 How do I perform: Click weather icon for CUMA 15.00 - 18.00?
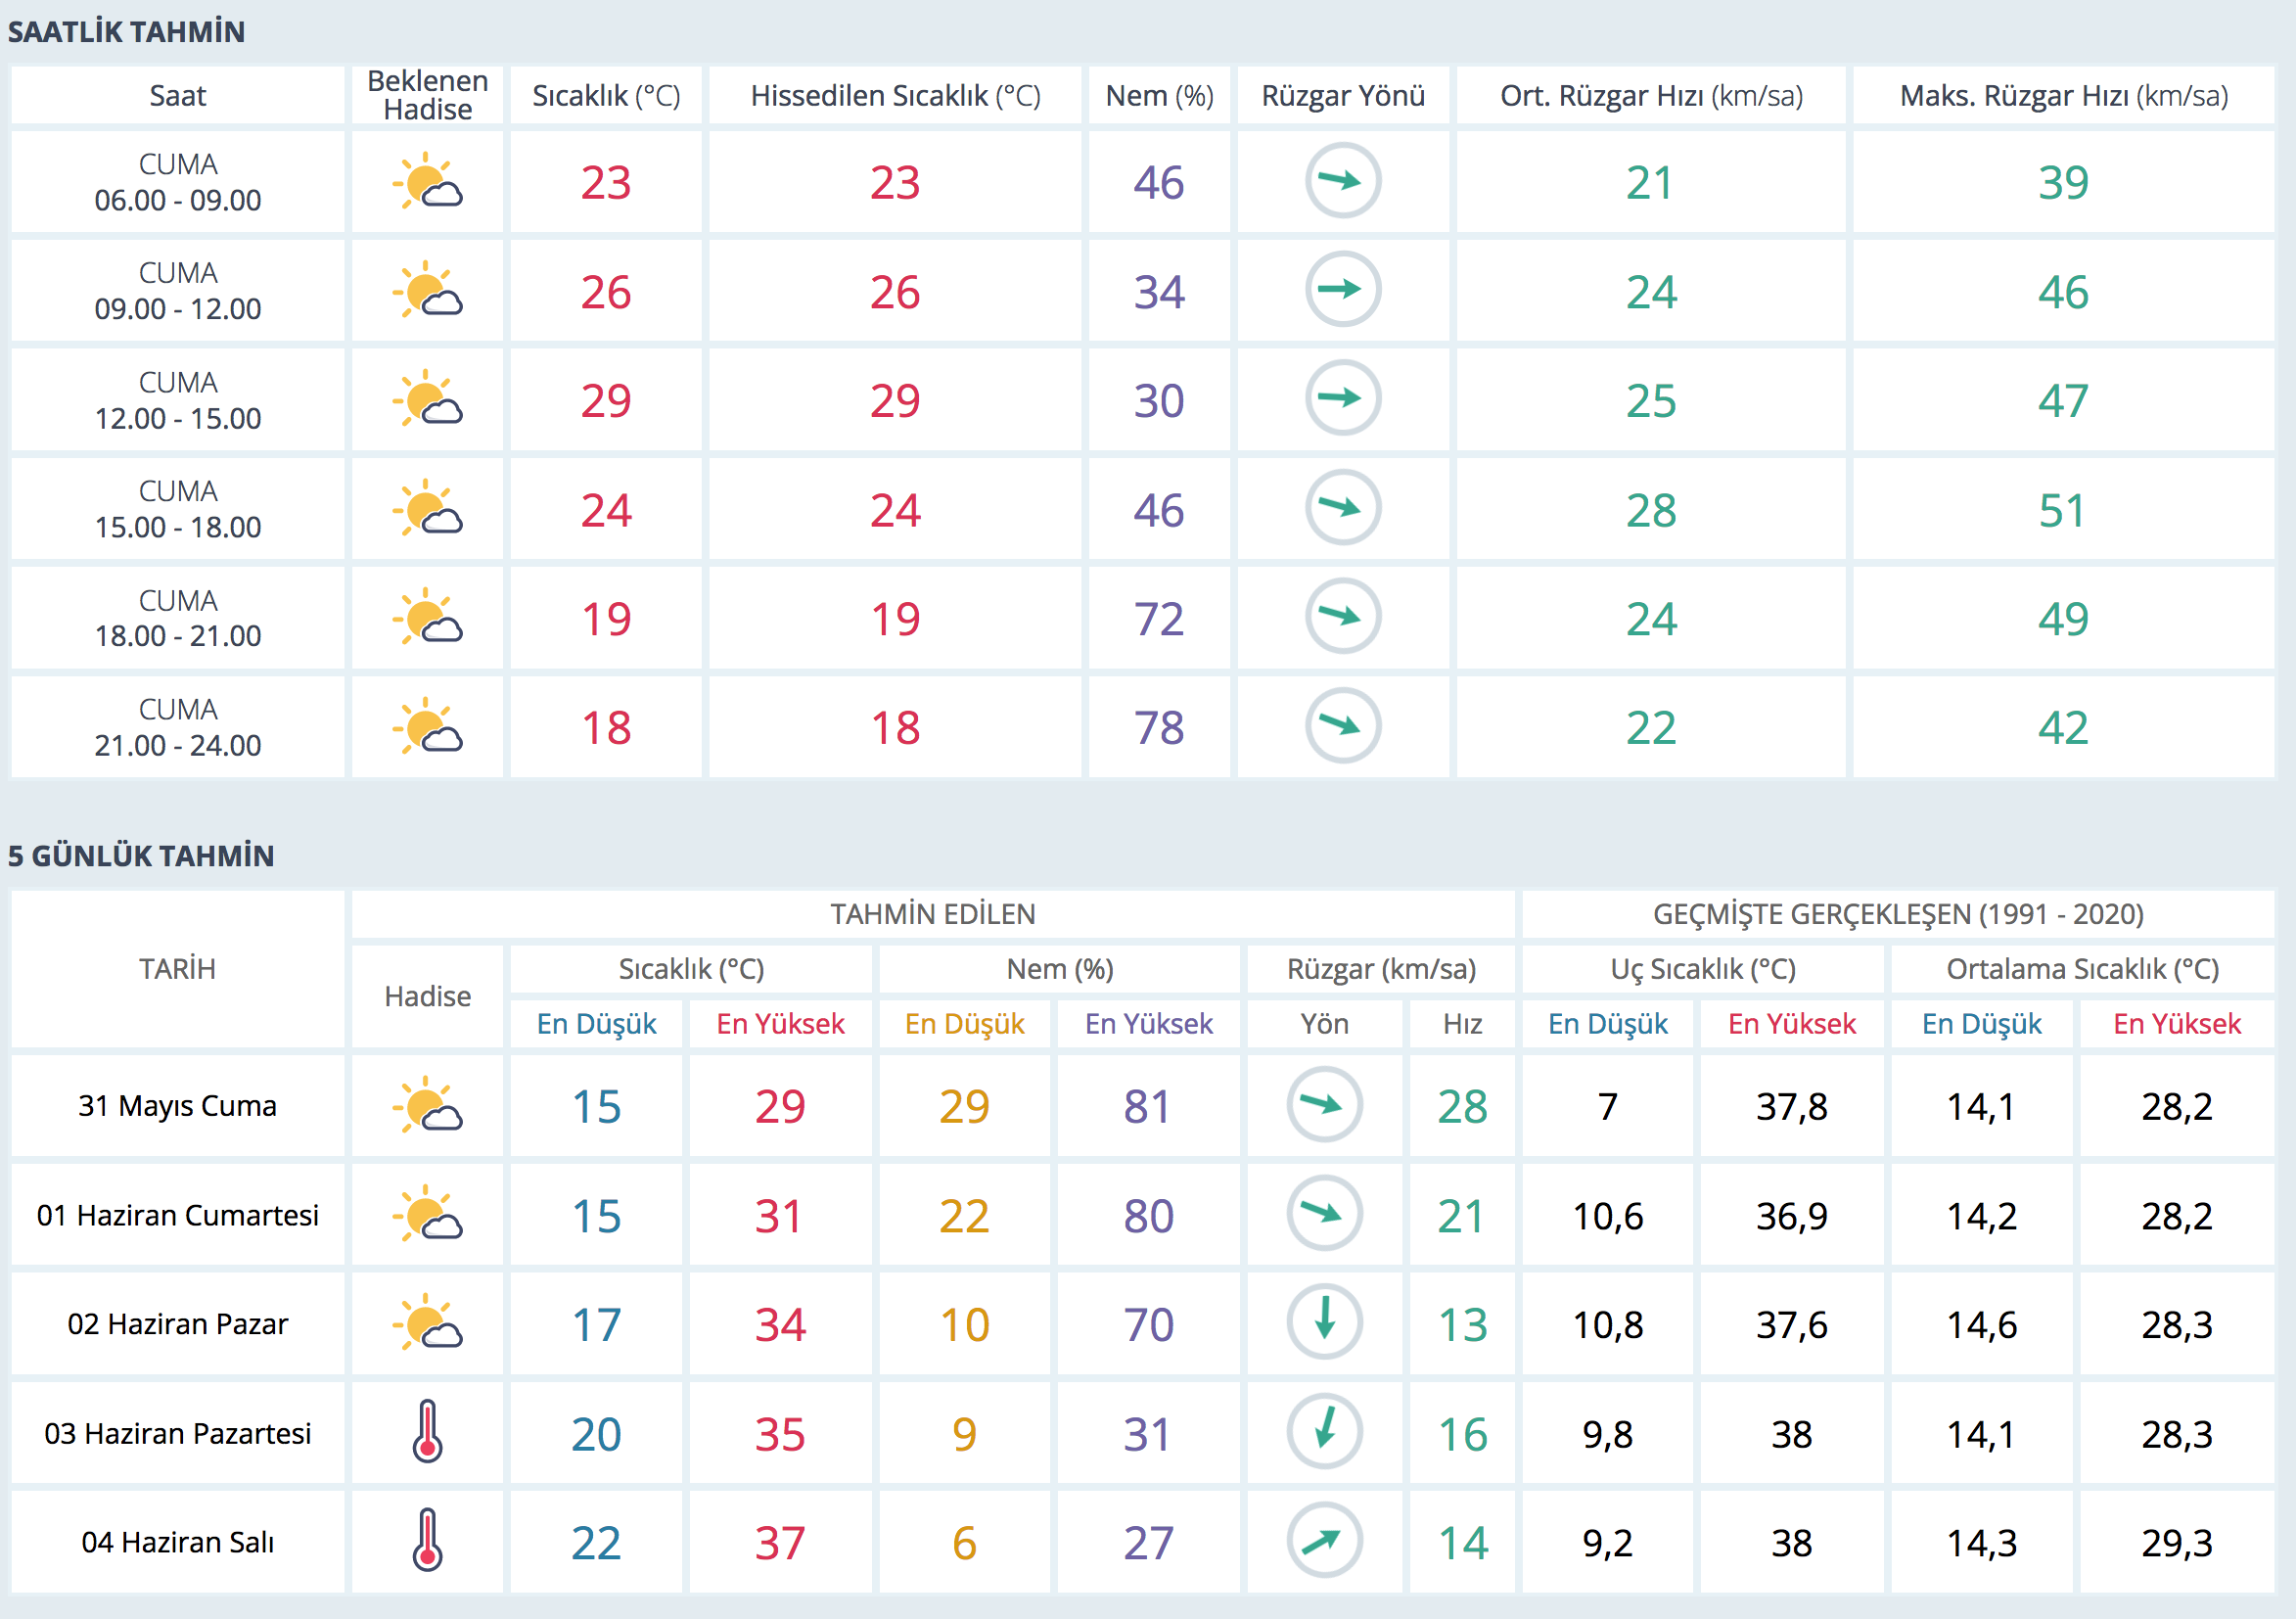428,509
